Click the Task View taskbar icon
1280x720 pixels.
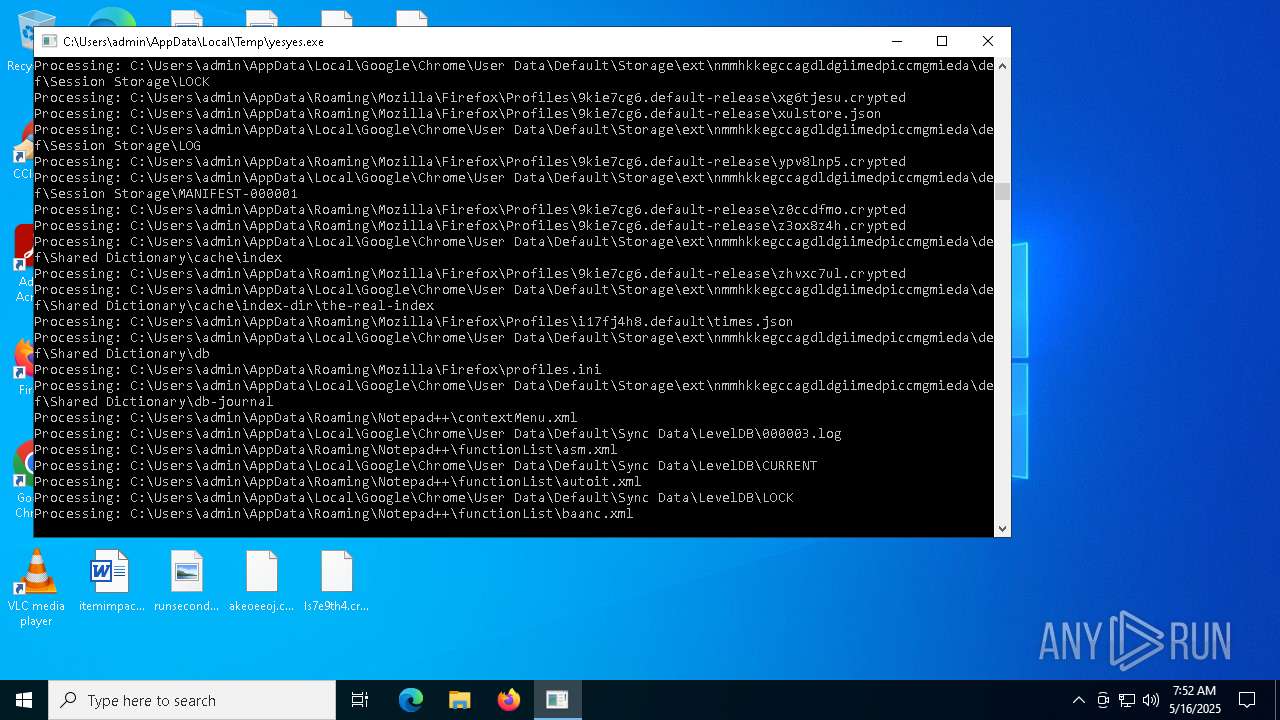pos(360,700)
